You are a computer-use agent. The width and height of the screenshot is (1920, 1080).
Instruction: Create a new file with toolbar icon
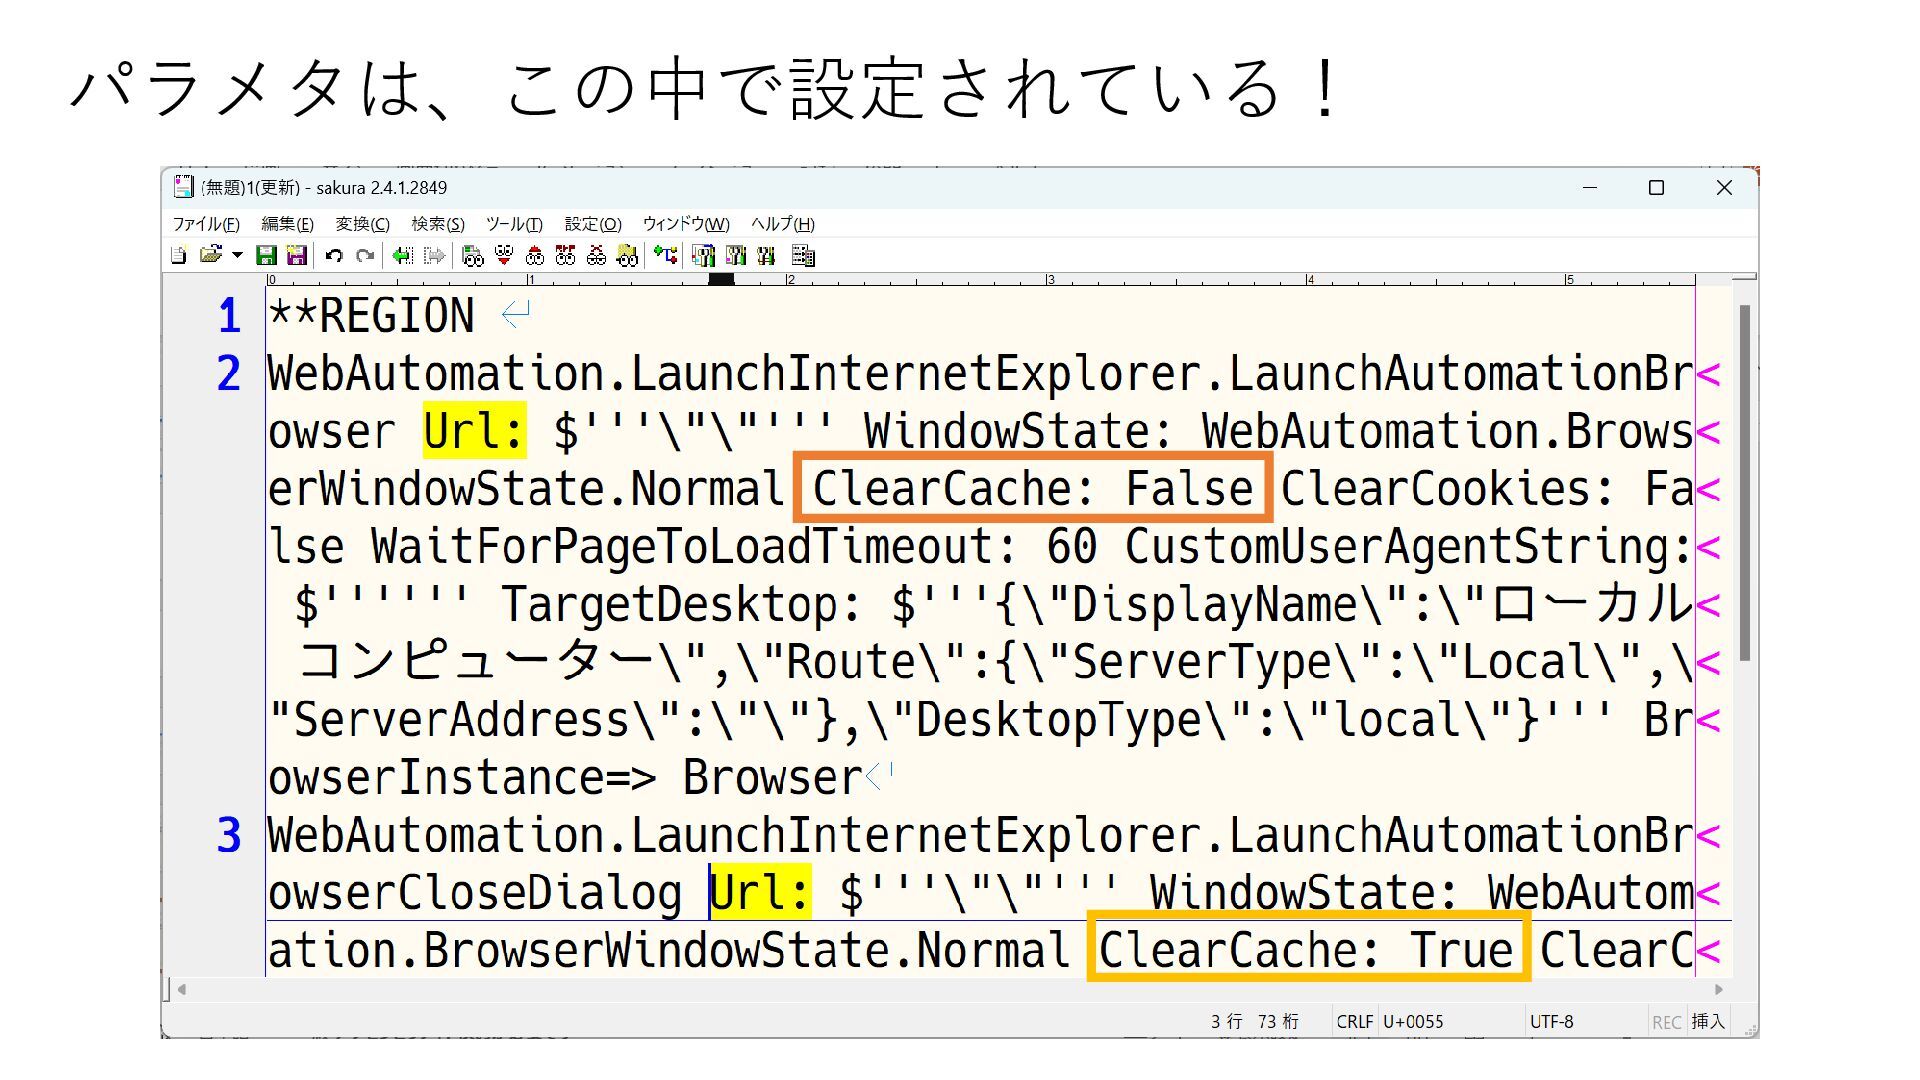(179, 255)
